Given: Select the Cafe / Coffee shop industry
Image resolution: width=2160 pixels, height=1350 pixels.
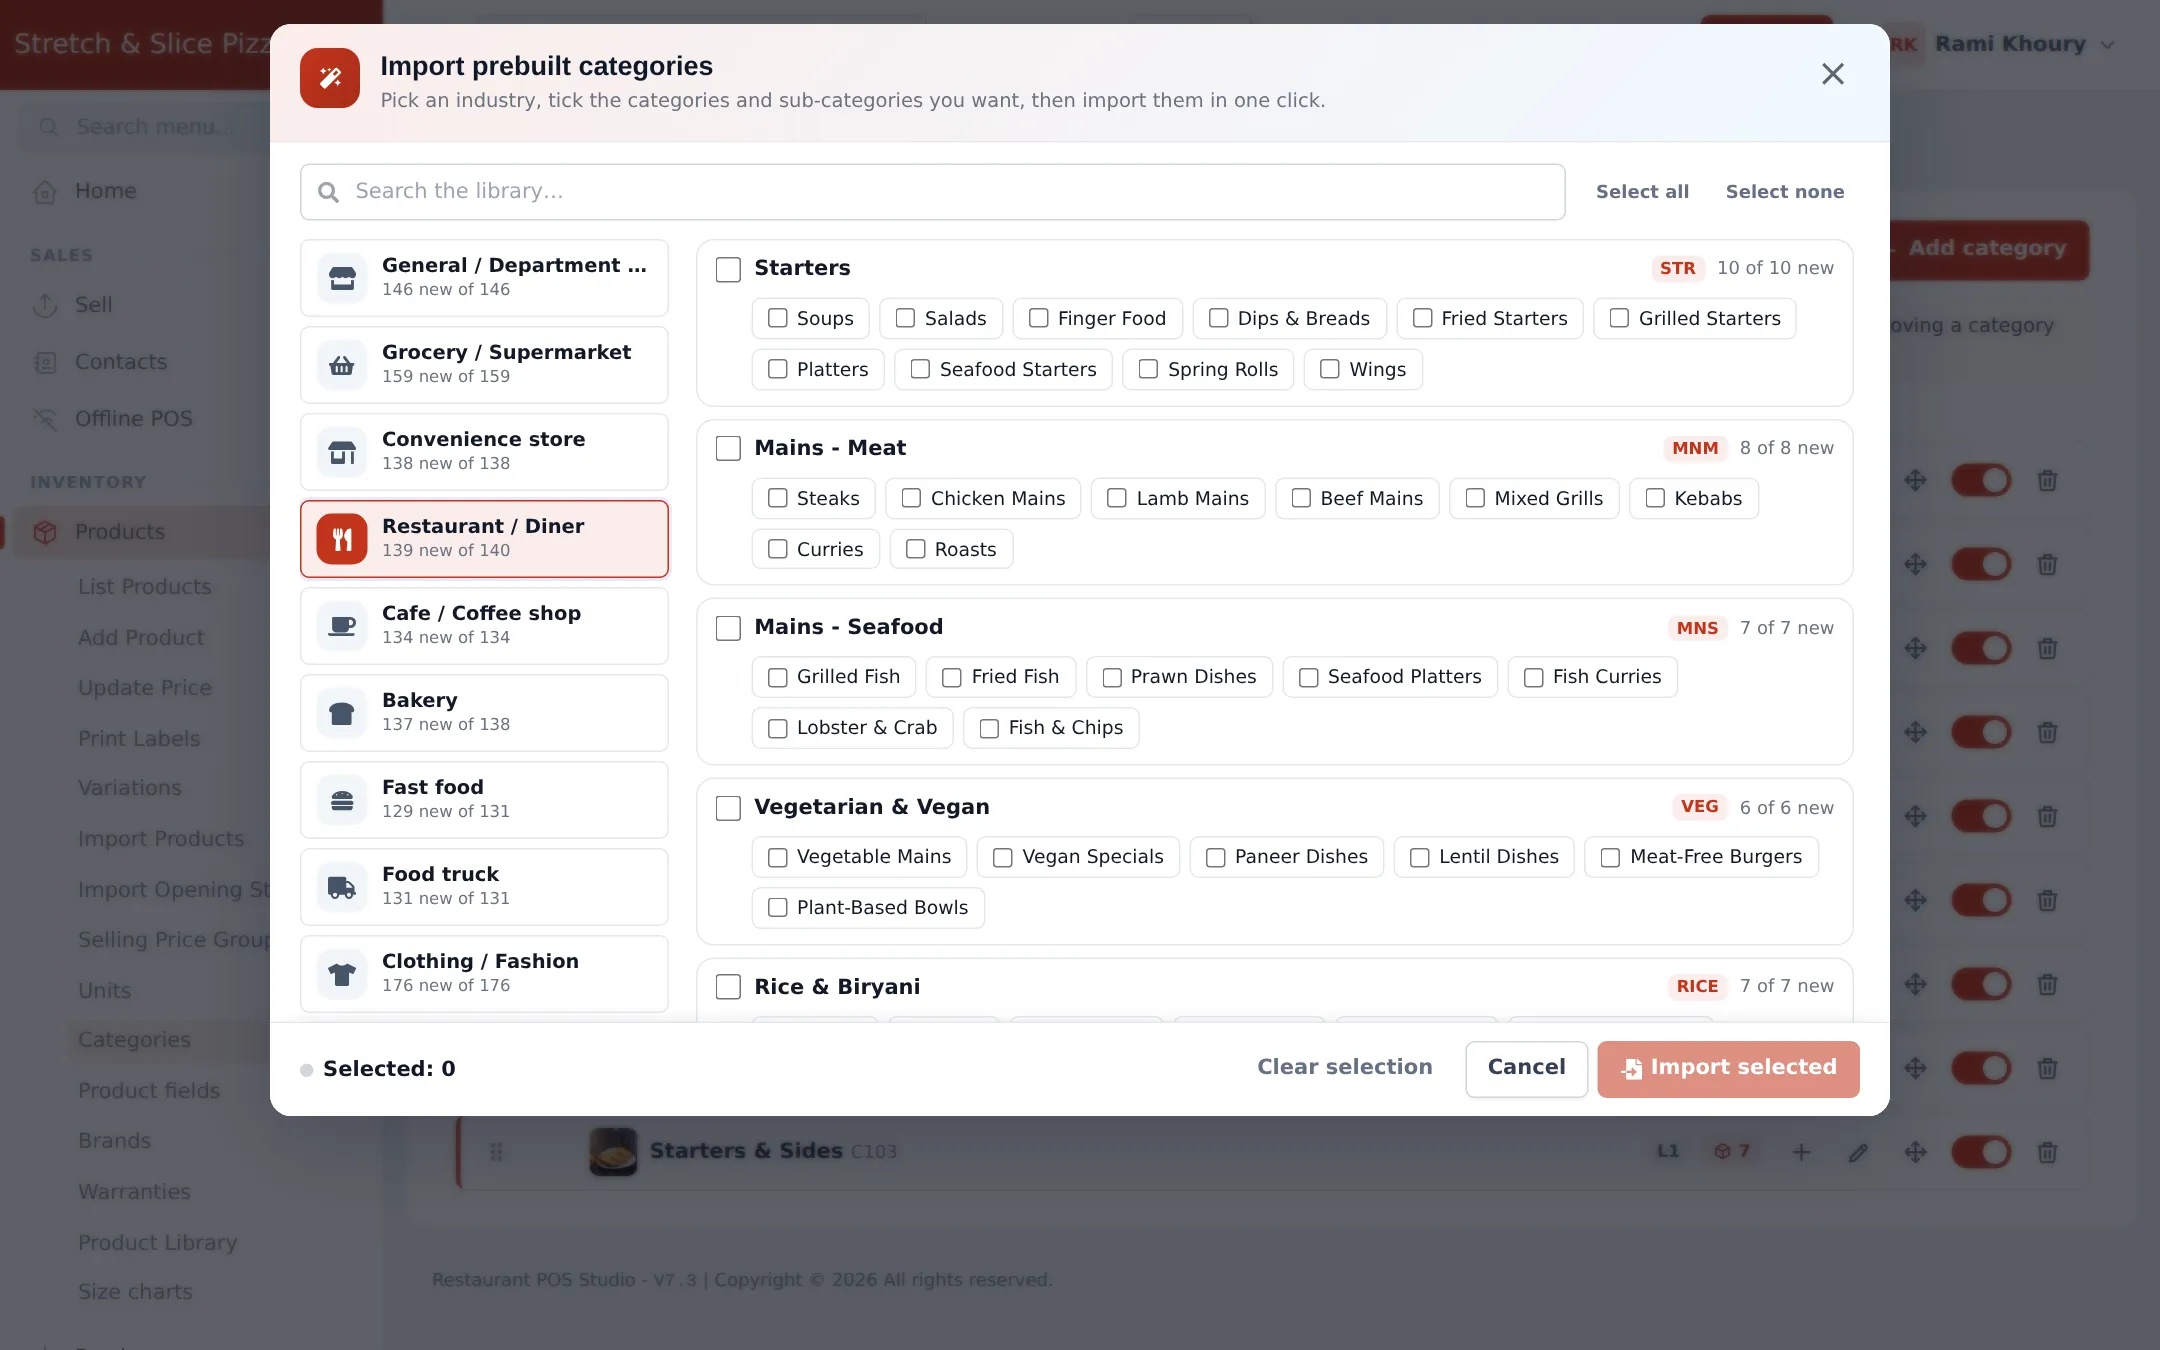Looking at the screenshot, I should 484,626.
